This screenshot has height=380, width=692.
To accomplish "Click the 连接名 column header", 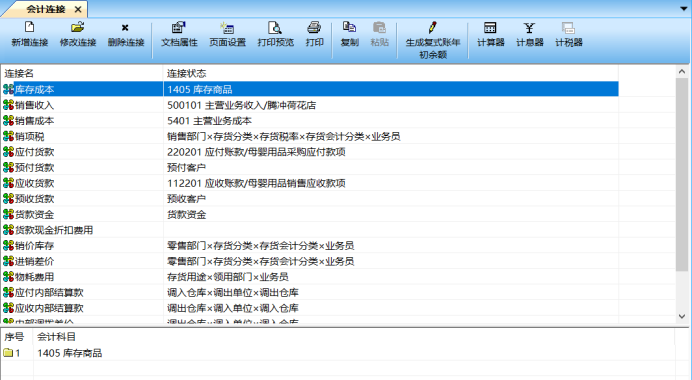I will [x=82, y=73].
